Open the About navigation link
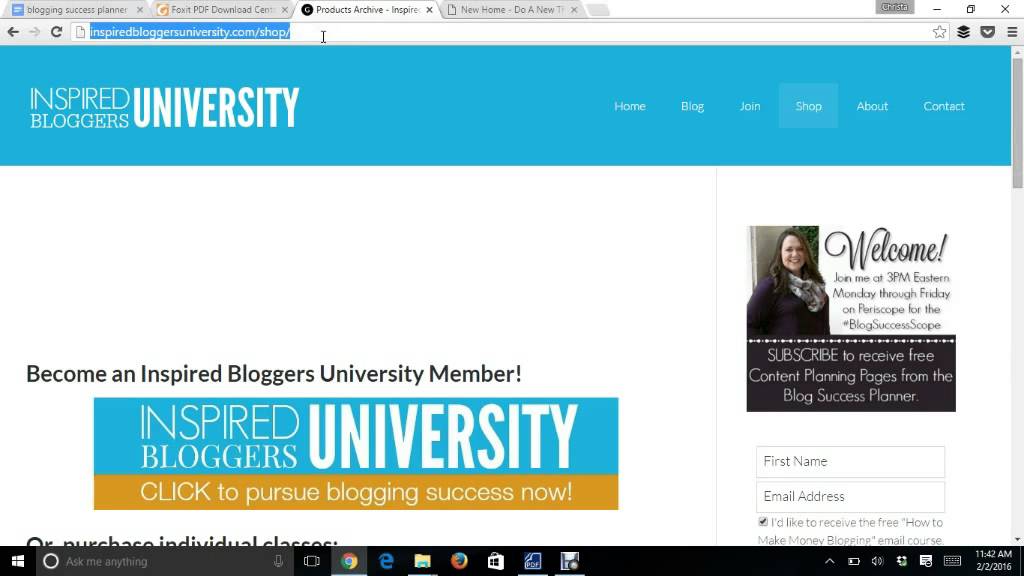 [x=872, y=106]
